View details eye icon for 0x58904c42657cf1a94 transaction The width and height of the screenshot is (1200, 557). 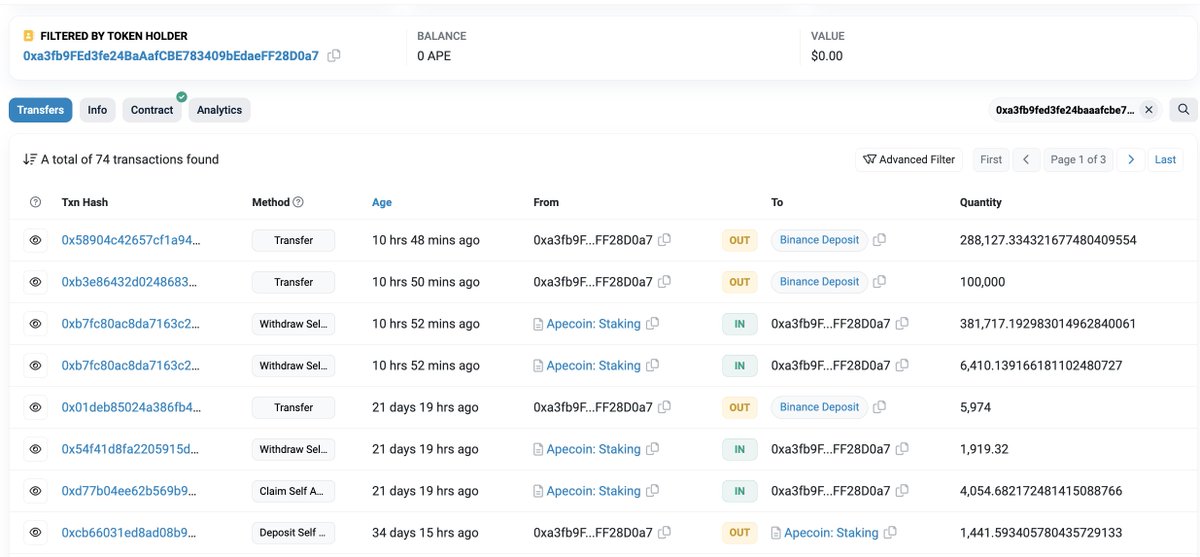pos(35,240)
